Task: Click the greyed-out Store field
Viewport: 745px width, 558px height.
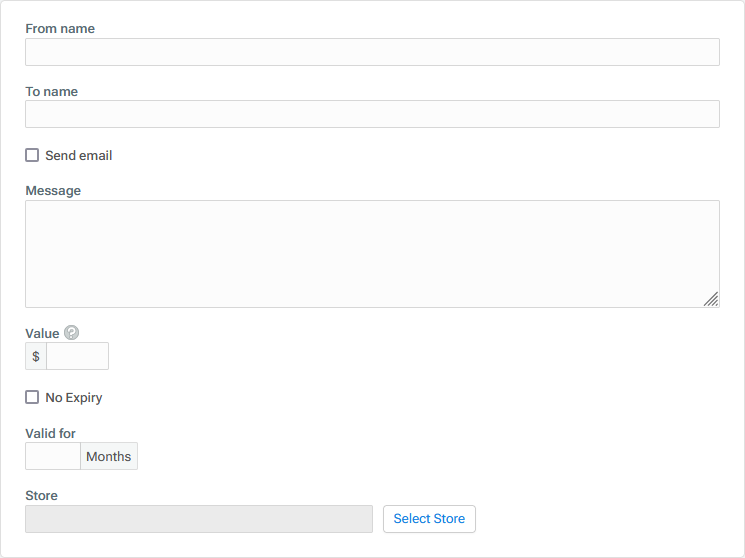Action: [199, 519]
